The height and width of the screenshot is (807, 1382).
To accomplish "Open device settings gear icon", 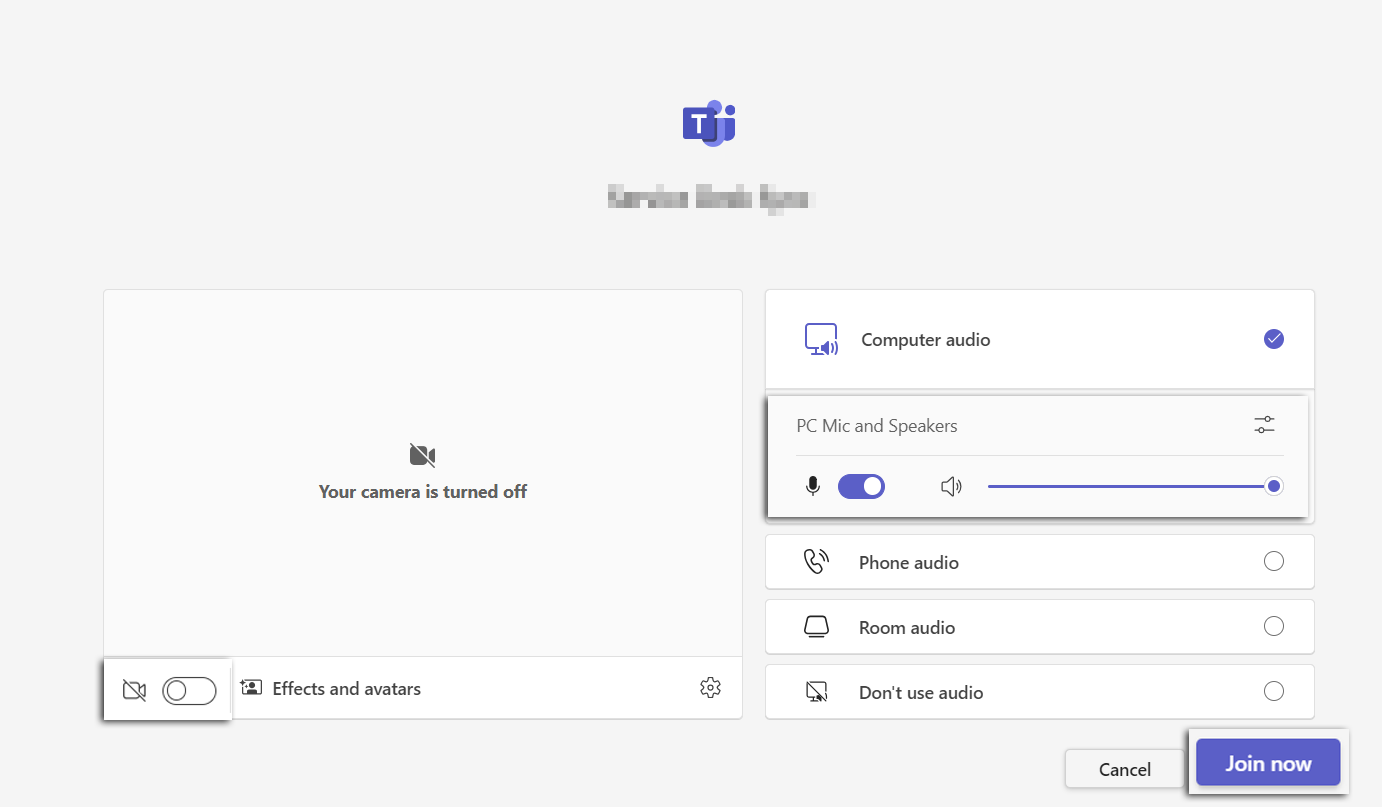I will [x=710, y=688].
